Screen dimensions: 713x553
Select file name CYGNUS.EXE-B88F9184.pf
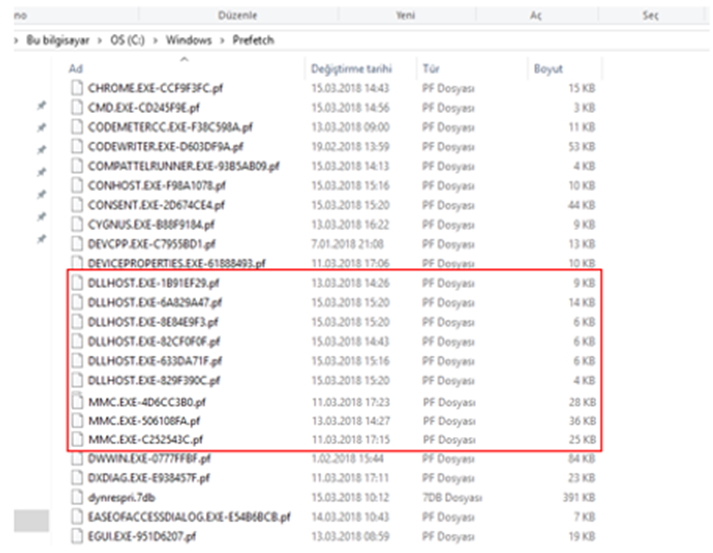click(151, 225)
